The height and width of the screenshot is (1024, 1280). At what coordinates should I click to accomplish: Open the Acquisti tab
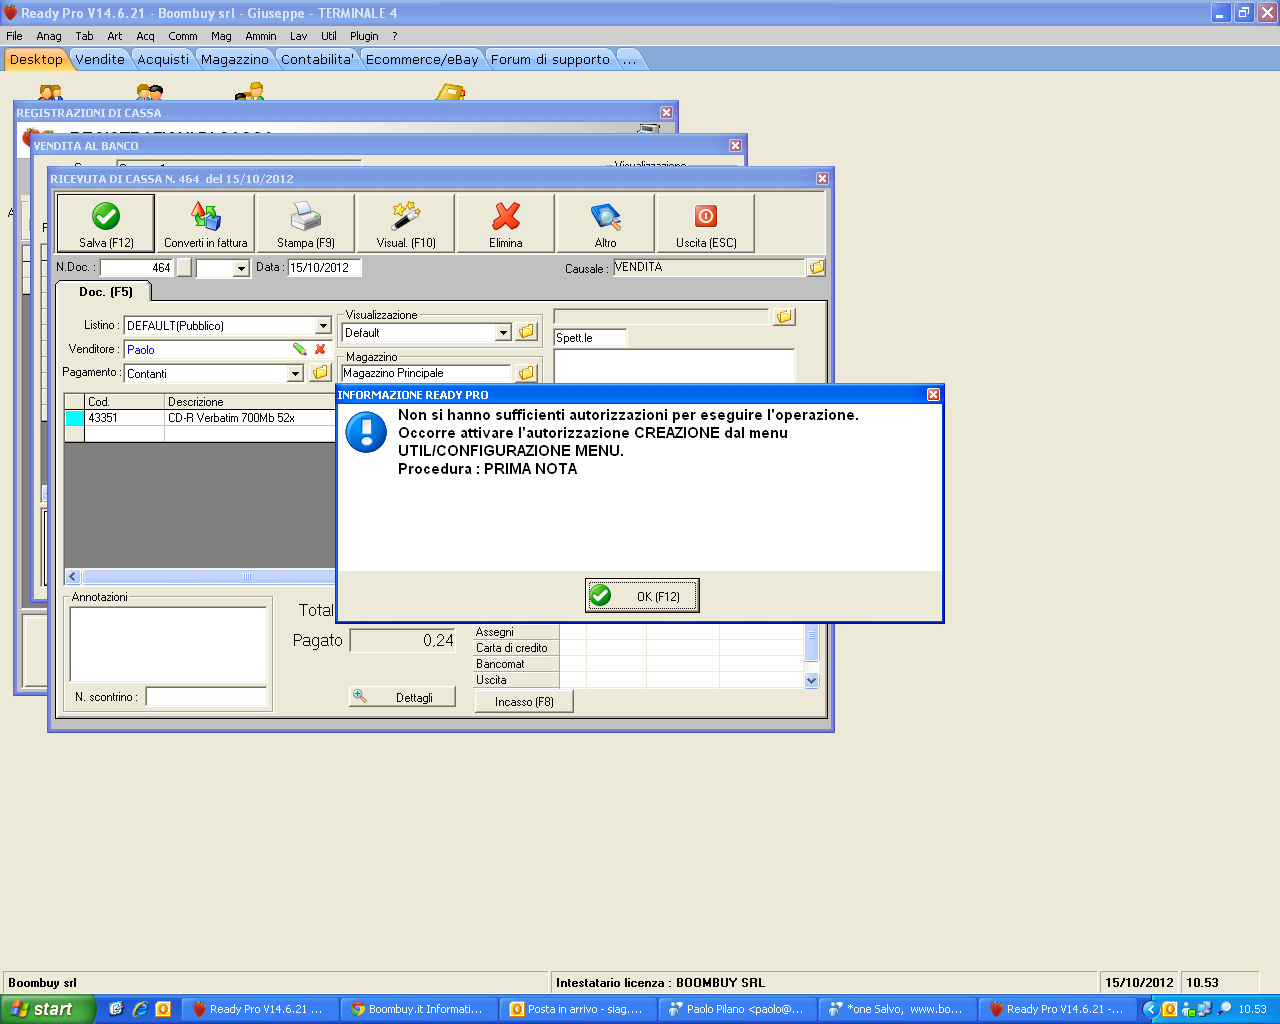163,59
